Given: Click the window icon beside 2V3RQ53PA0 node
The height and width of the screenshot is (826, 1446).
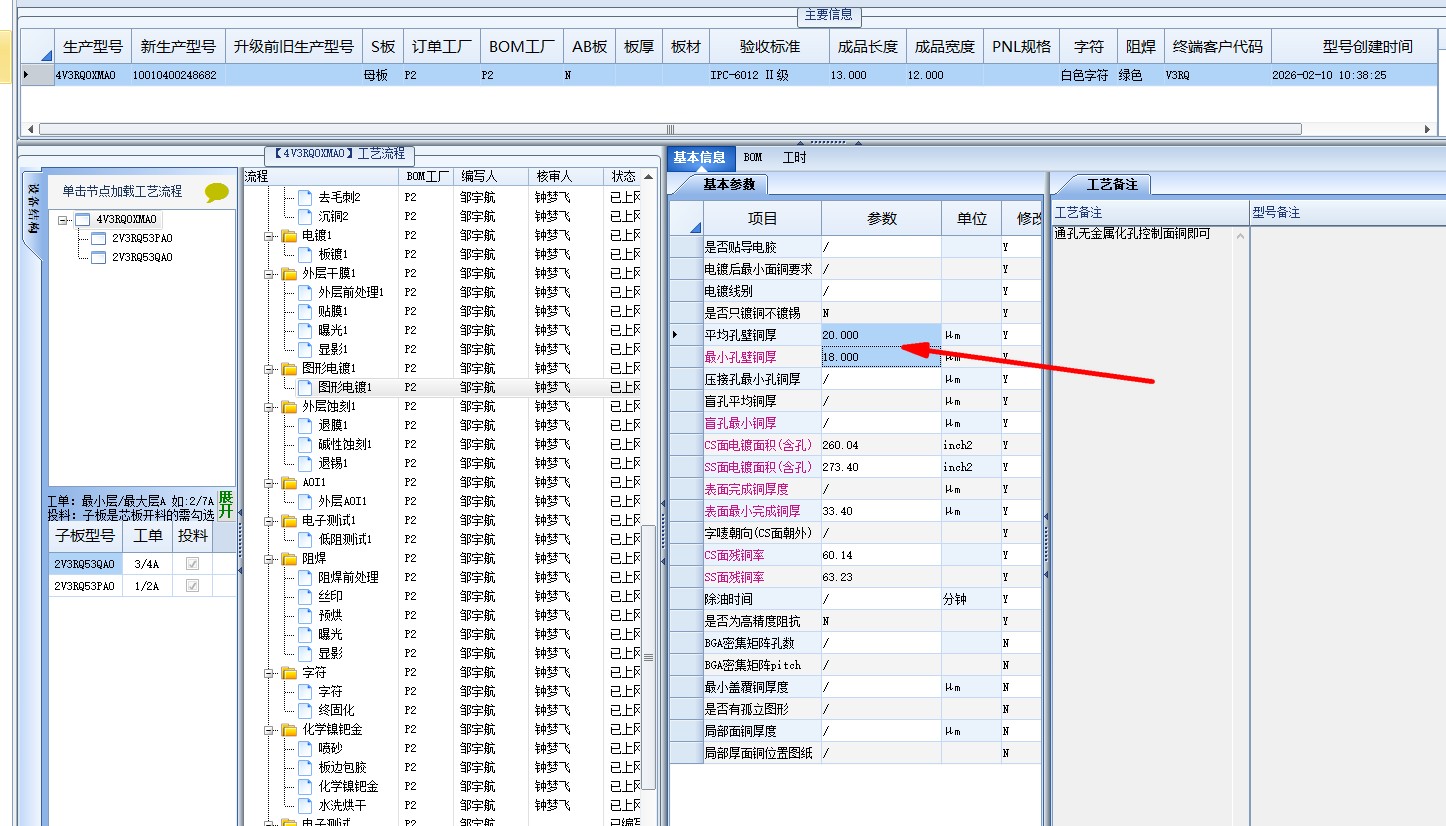Looking at the screenshot, I should (98, 238).
